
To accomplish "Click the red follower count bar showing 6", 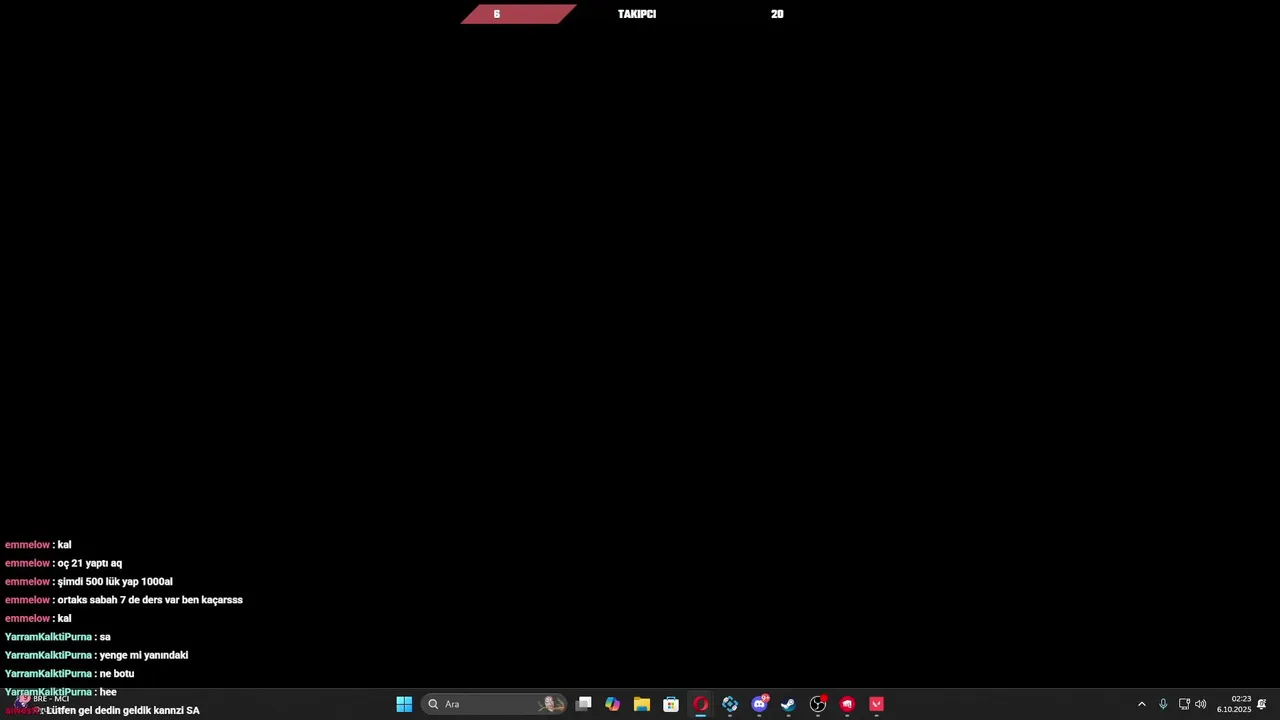I will (x=518, y=14).
